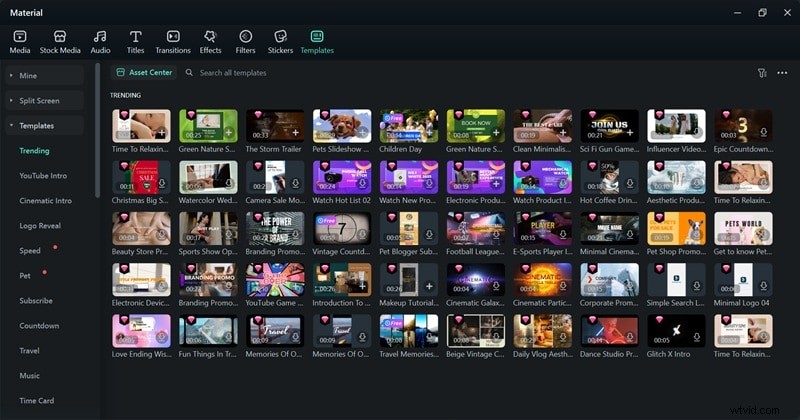Viewport: 800px width, 420px height.
Task: Select YouTube Intro in the sidebar
Action: [x=45, y=175]
